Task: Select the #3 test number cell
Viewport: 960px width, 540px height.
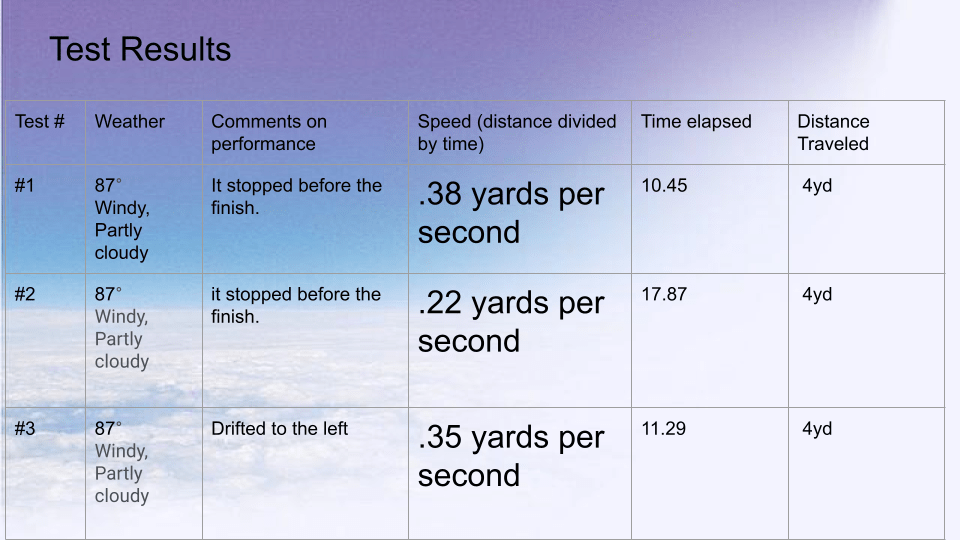Action: pos(45,473)
